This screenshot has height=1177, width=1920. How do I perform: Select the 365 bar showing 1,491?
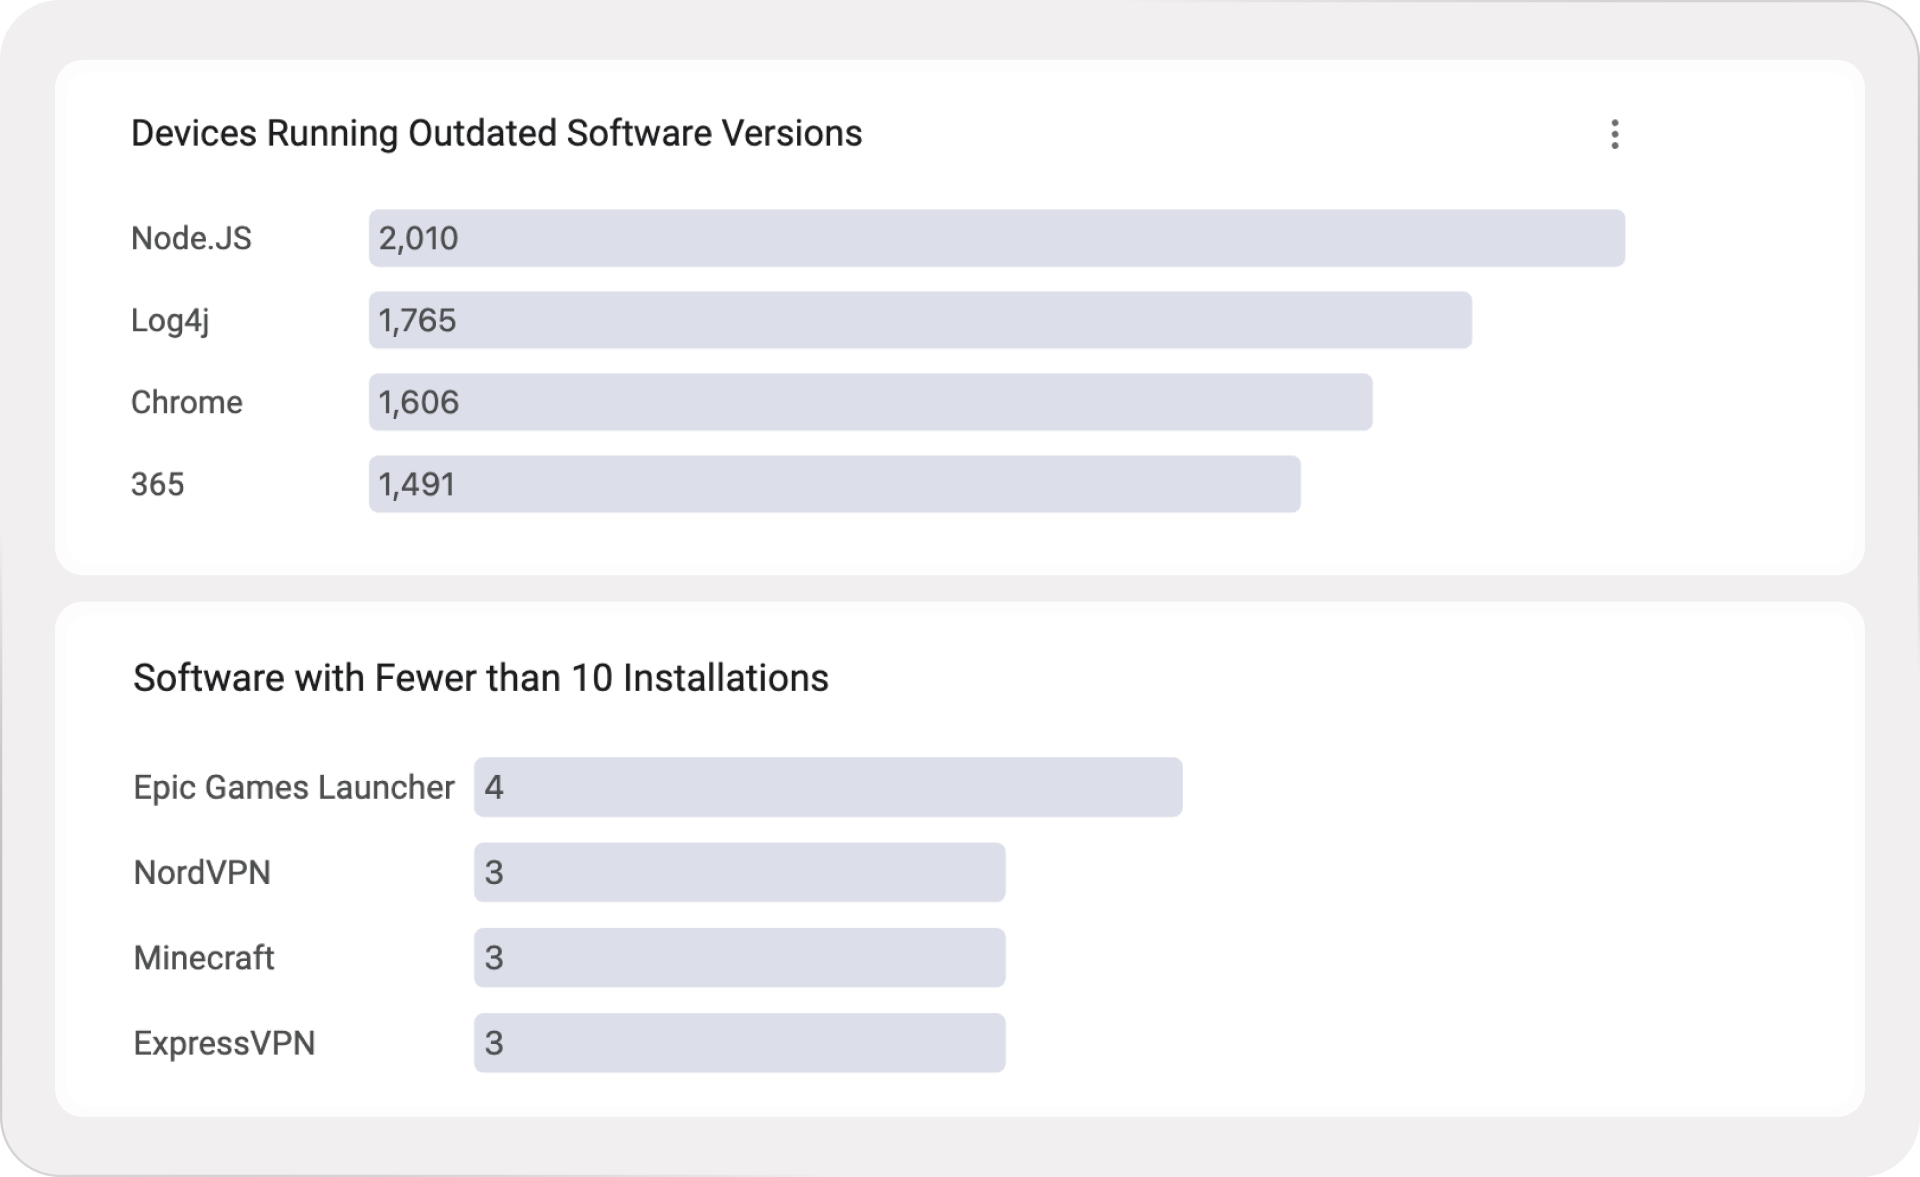tap(834, 484)
